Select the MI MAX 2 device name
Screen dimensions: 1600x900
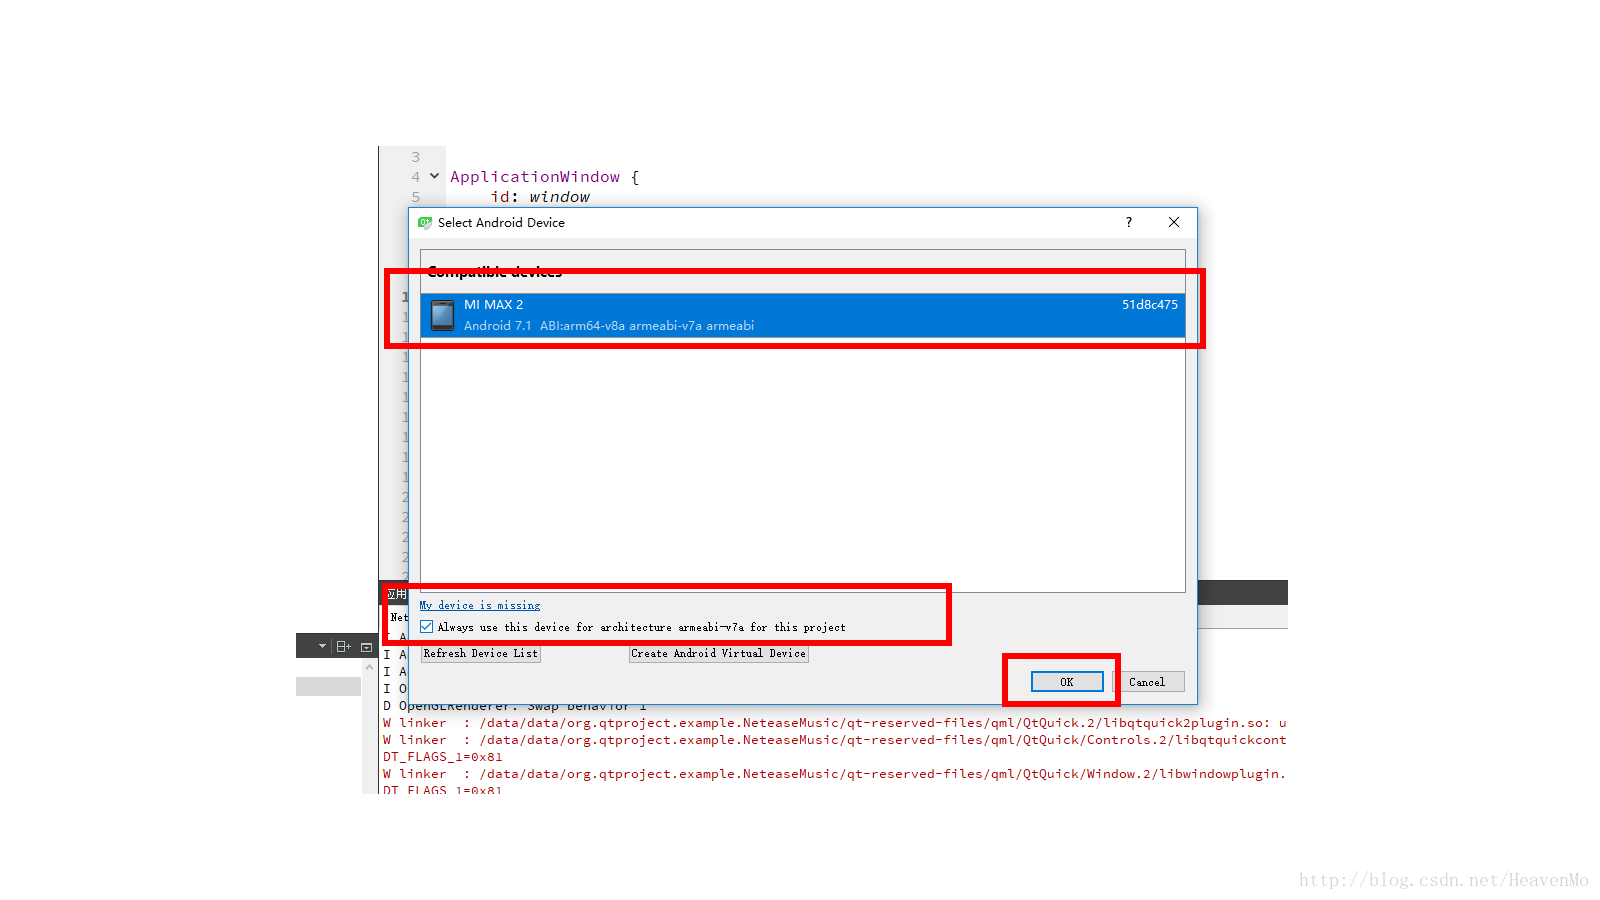click(493, 304)
